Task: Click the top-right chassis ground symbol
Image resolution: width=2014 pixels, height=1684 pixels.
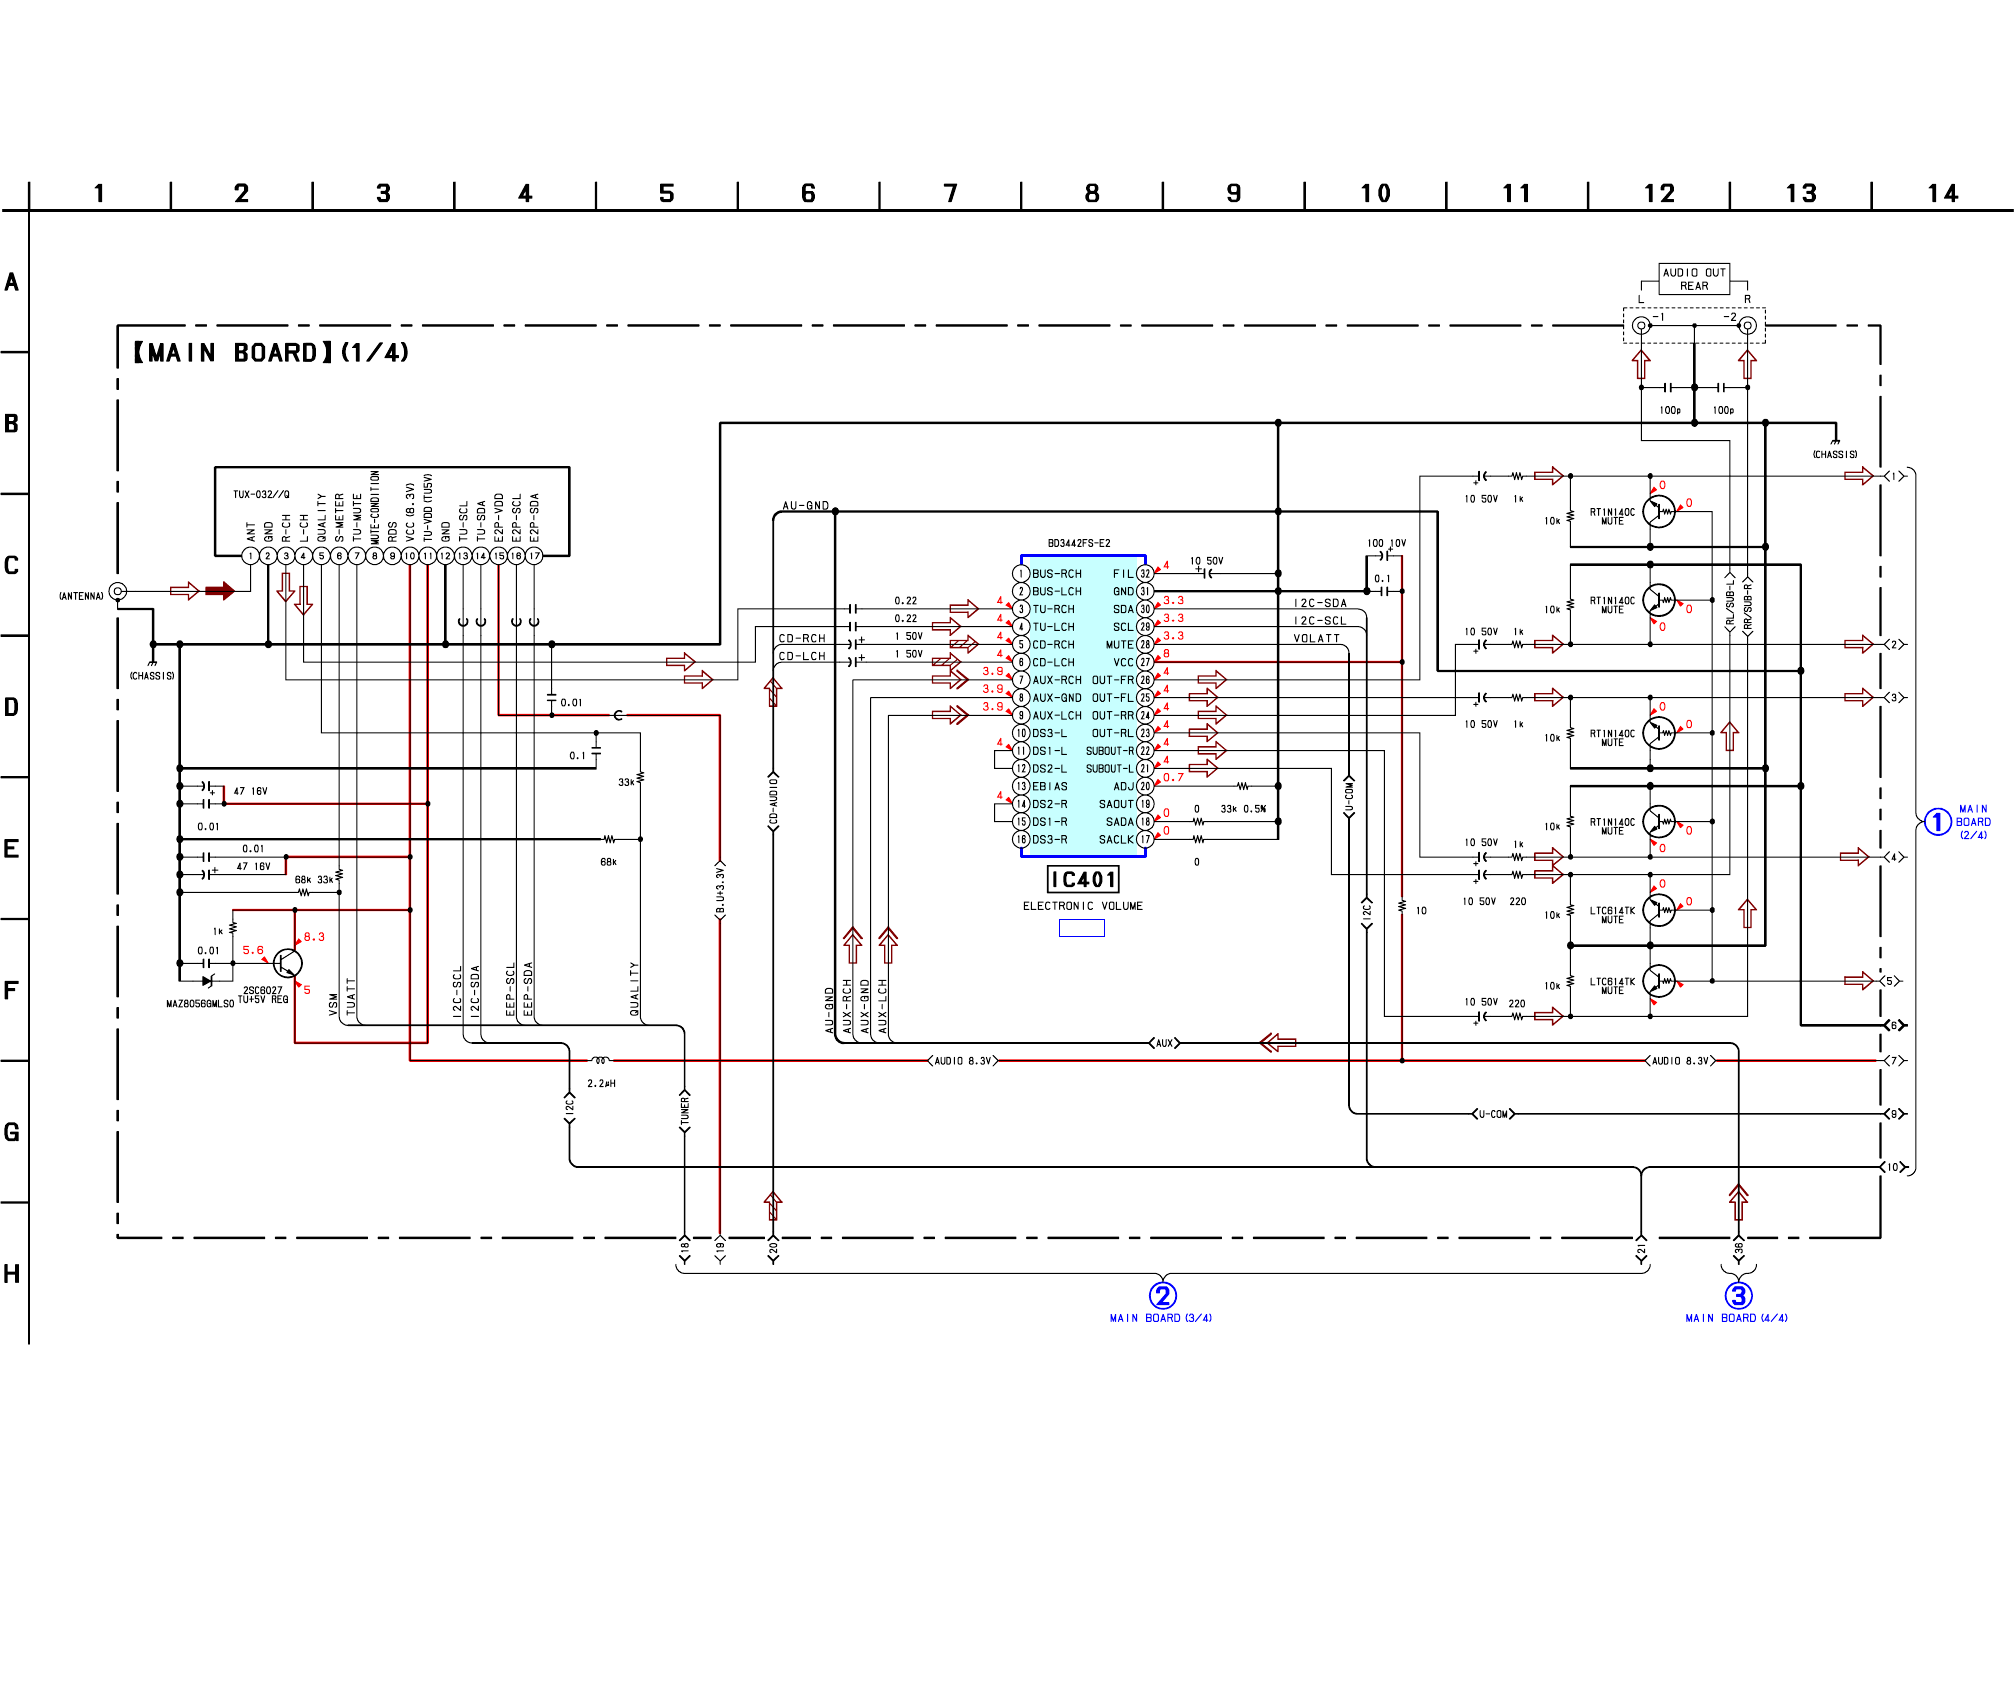Action: coord(1835,440)
